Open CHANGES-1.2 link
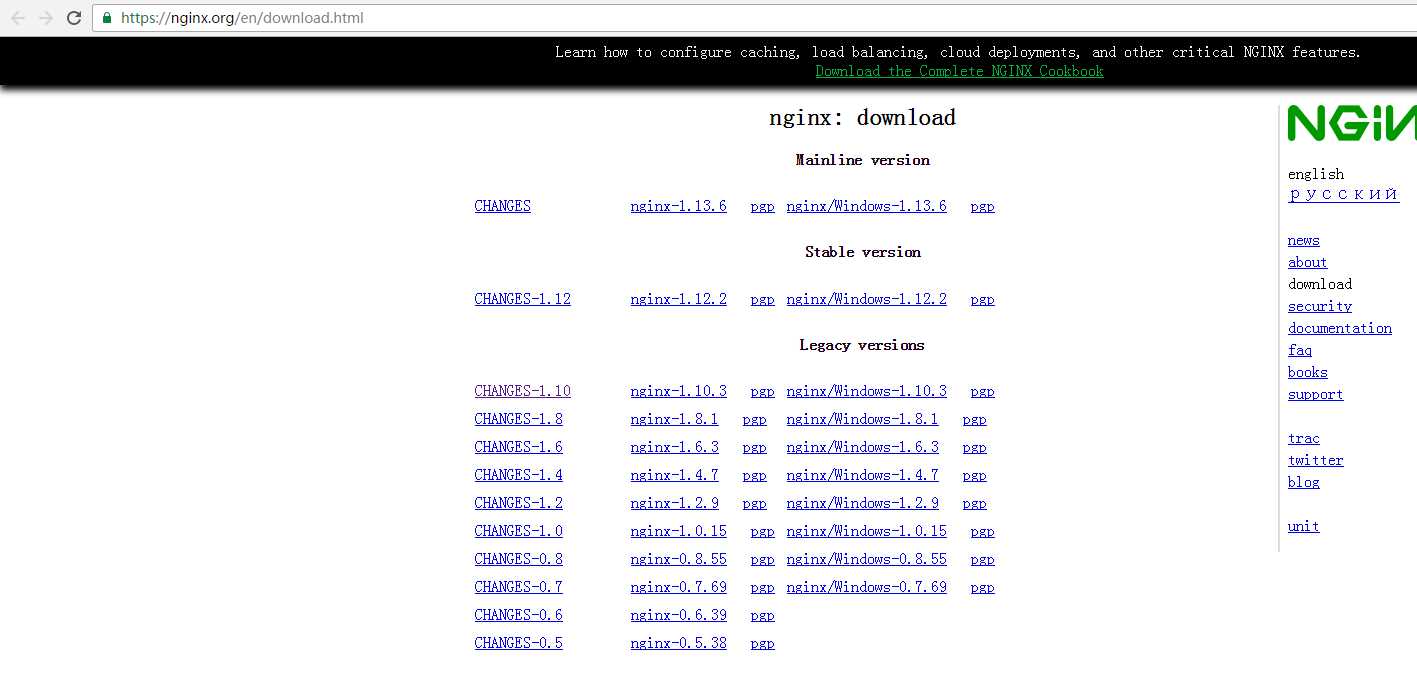1417x675 pixels. coord(518,503)
